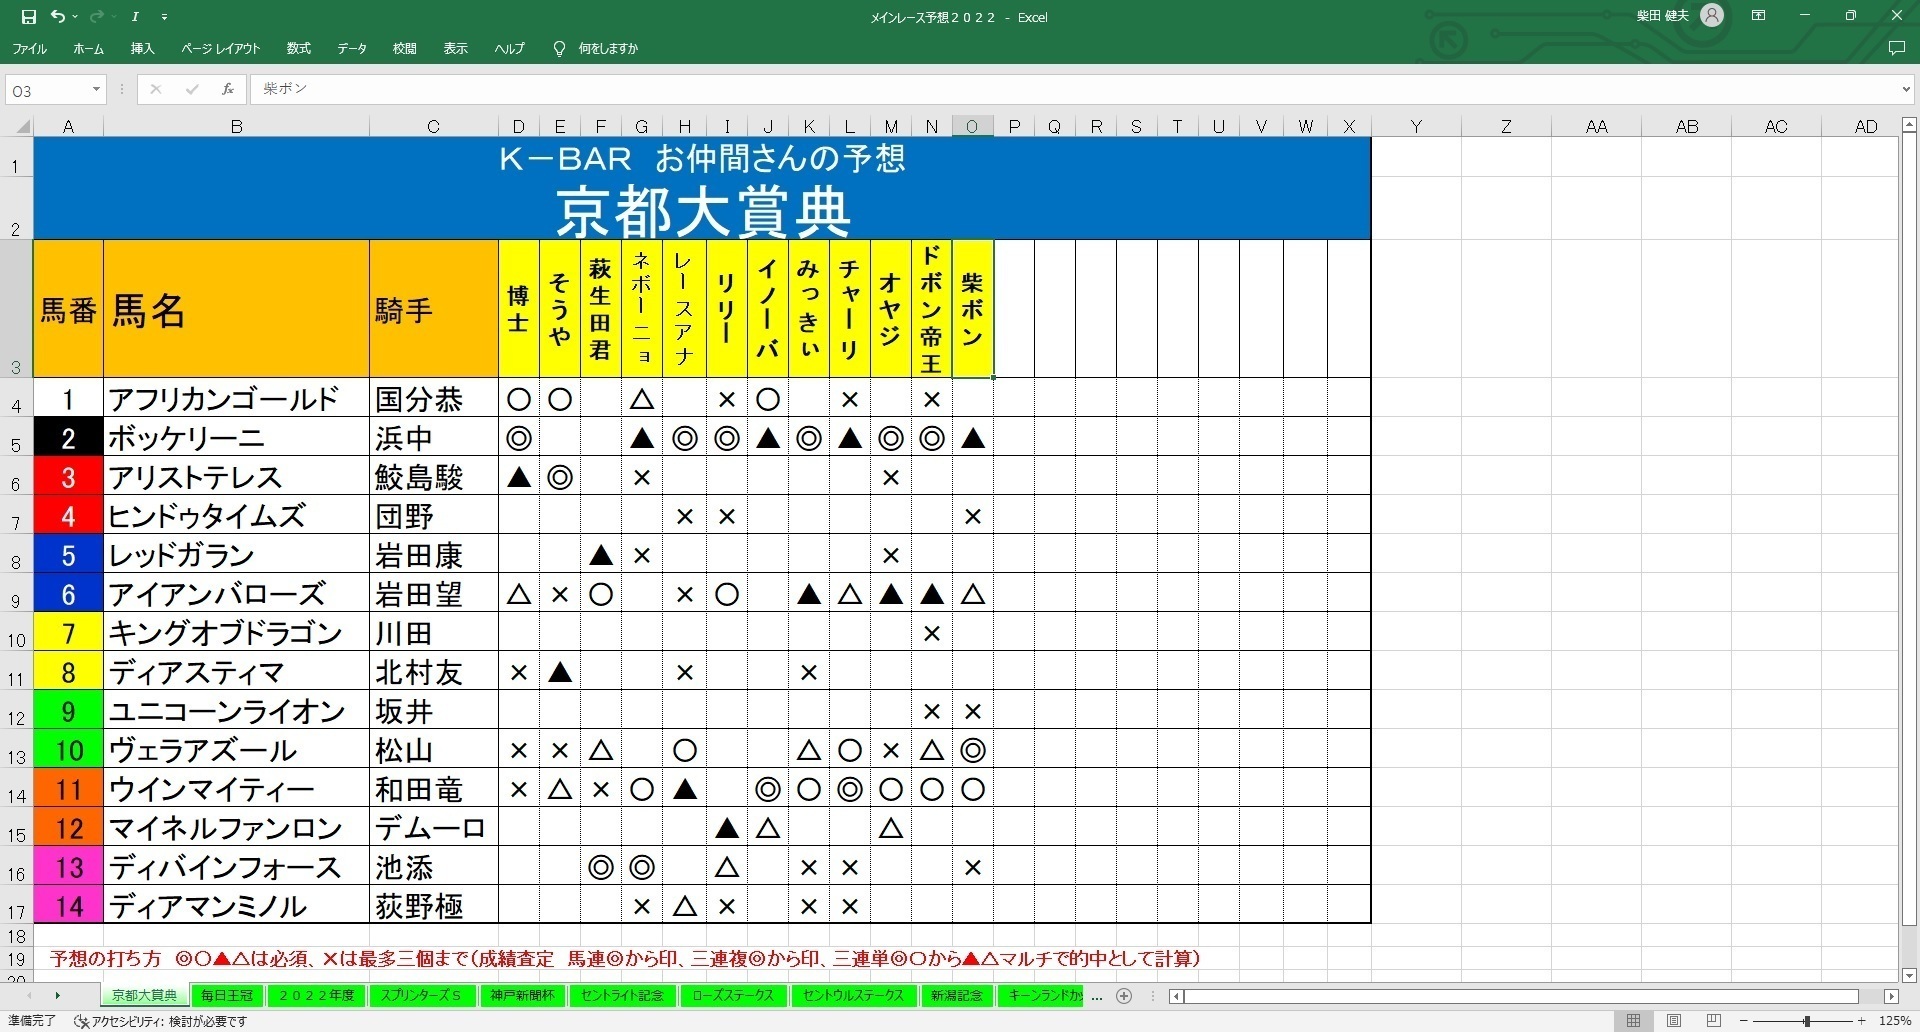The image size is (1920, 1032).
Task: Click the horizontal scrollbar right arrow
Action: [1891, 997]
